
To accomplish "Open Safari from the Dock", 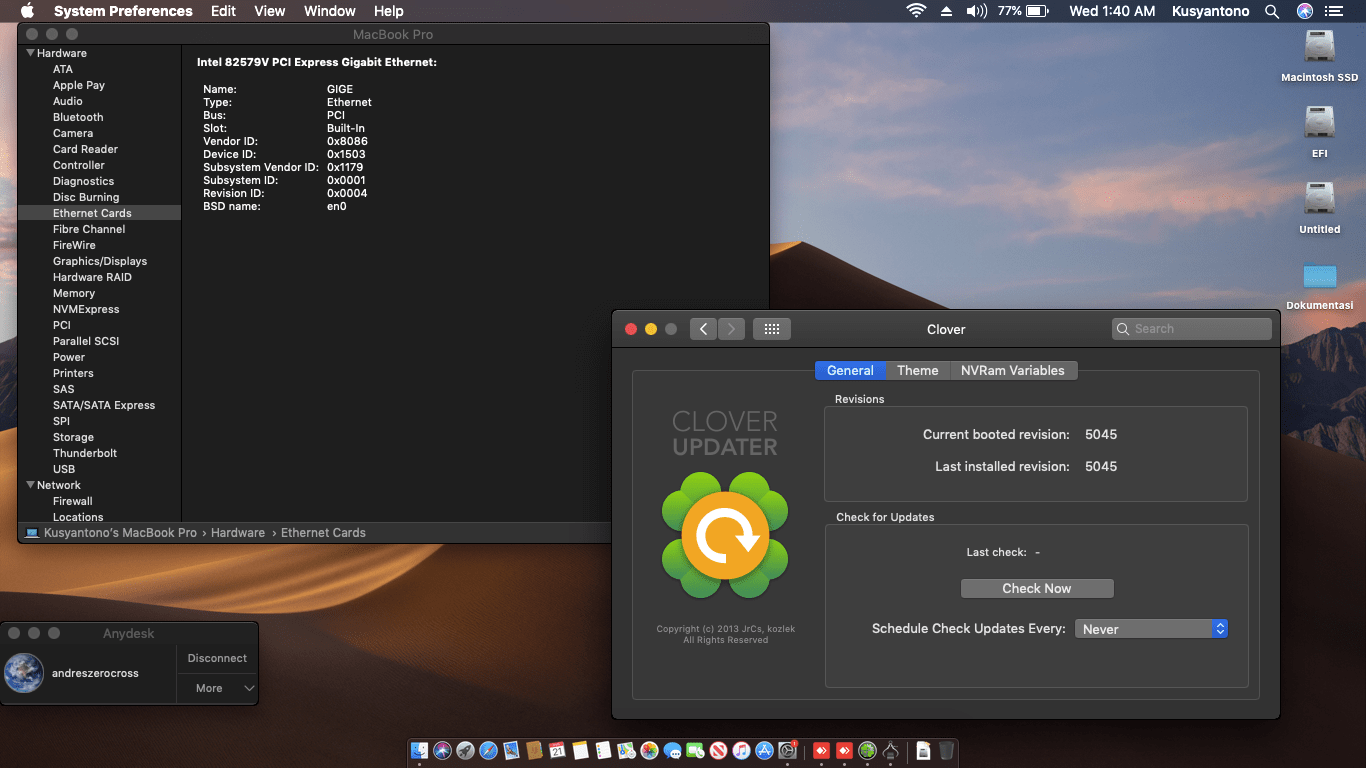I will 489,750.
